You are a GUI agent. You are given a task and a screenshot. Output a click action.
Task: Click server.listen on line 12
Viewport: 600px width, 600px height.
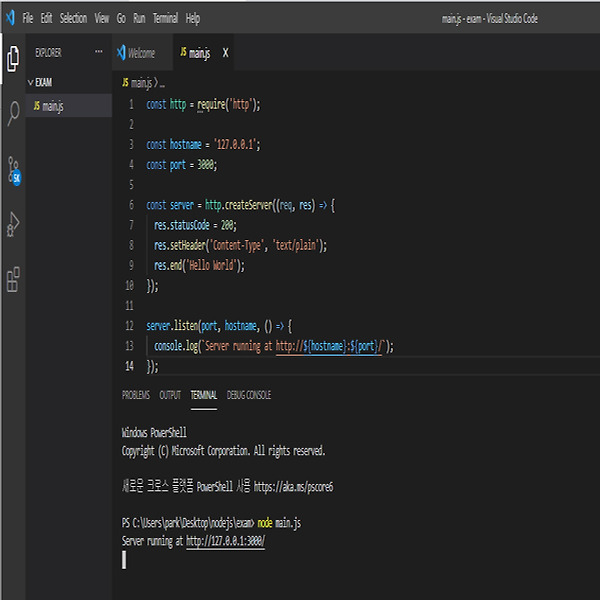coord(172,326)
